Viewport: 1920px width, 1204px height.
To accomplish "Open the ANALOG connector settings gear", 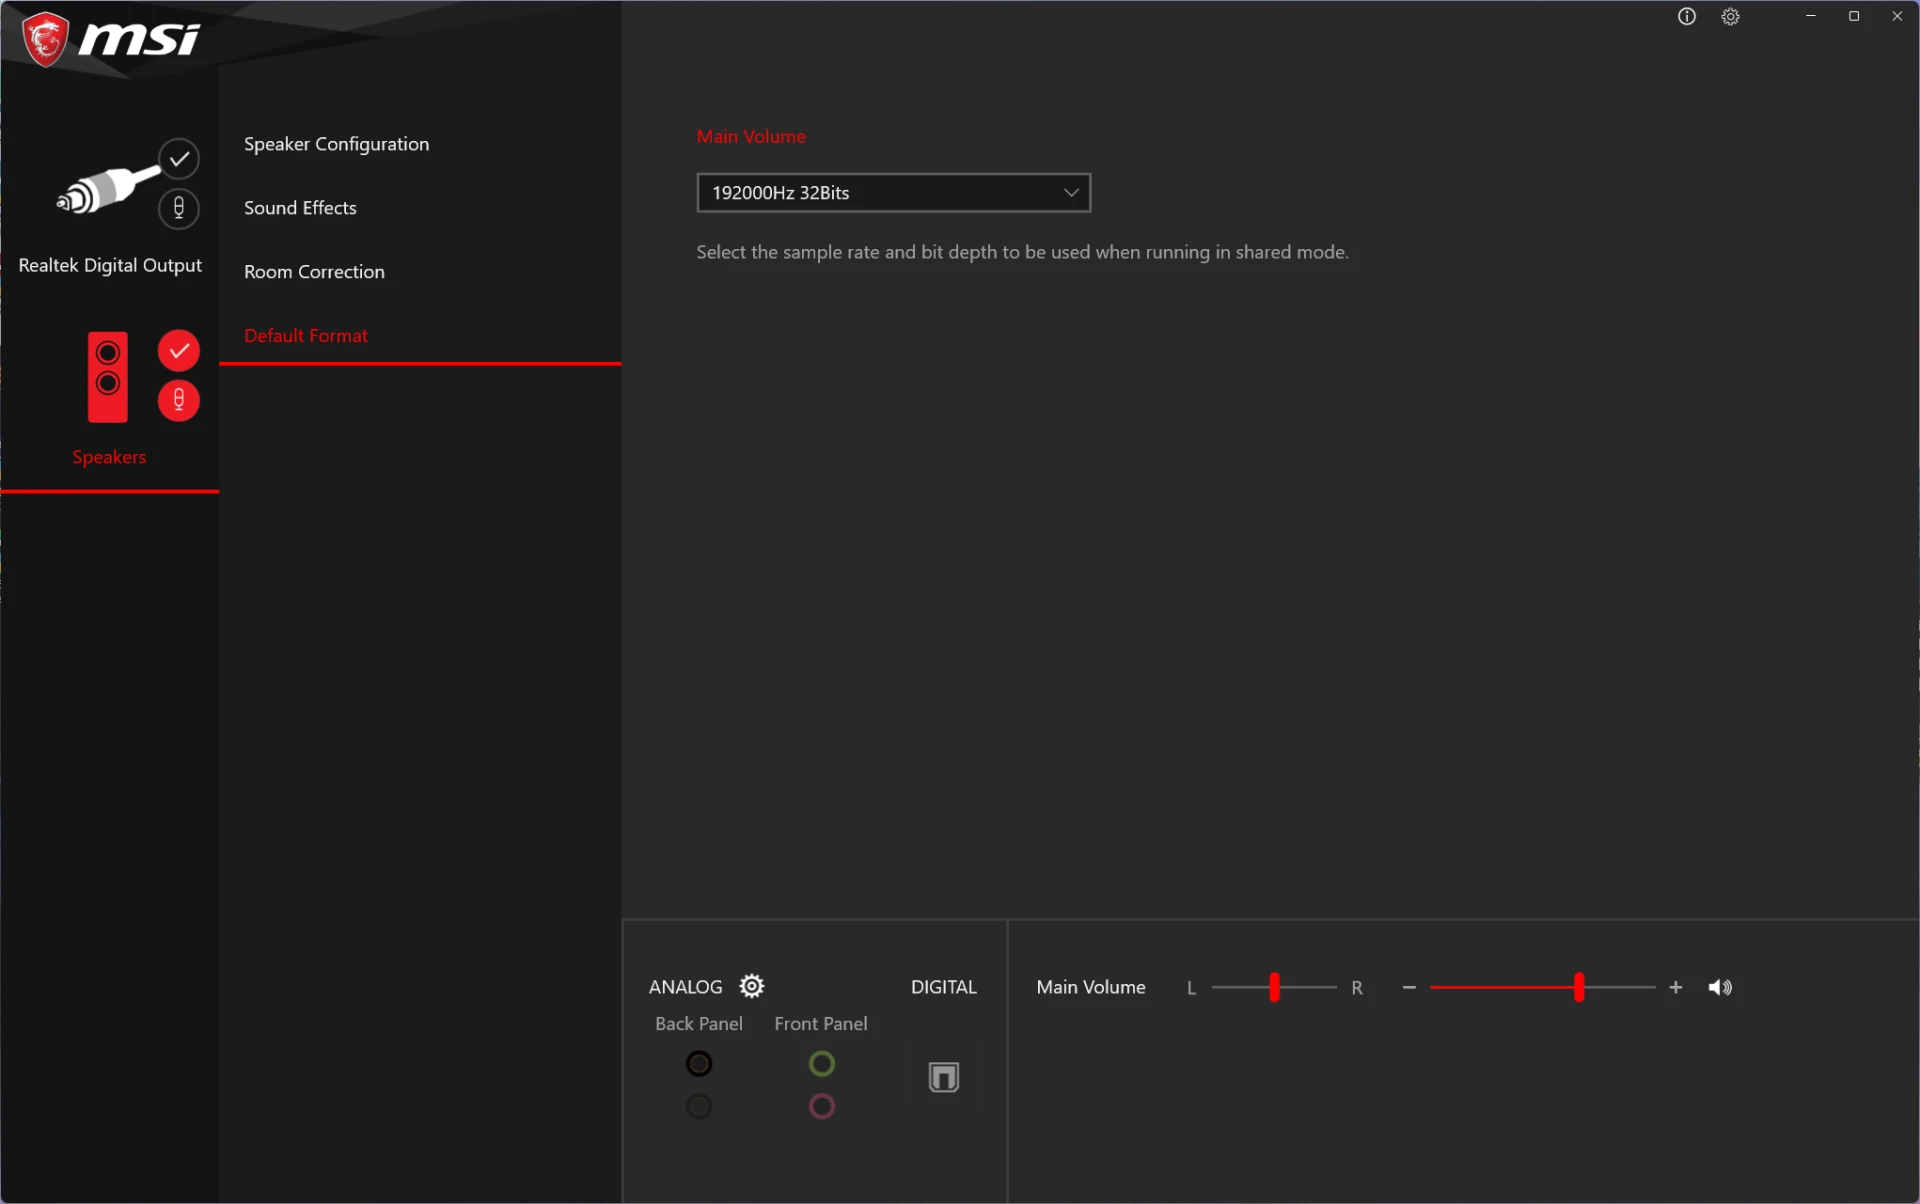I will [752, 986].
